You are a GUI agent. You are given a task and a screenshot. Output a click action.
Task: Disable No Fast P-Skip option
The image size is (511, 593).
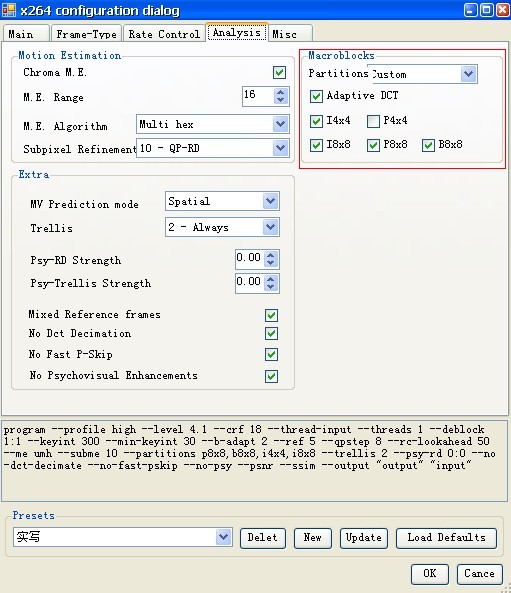tap(271, 355)
